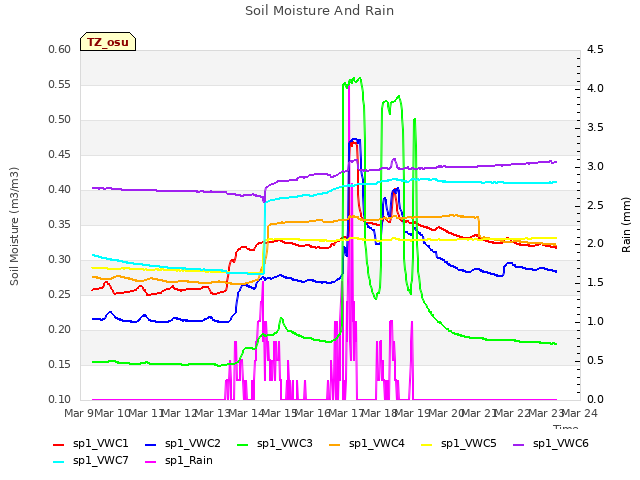Click the 2.0 rain axis label
Screen dimensions: 640x480
tap(595, 244)
